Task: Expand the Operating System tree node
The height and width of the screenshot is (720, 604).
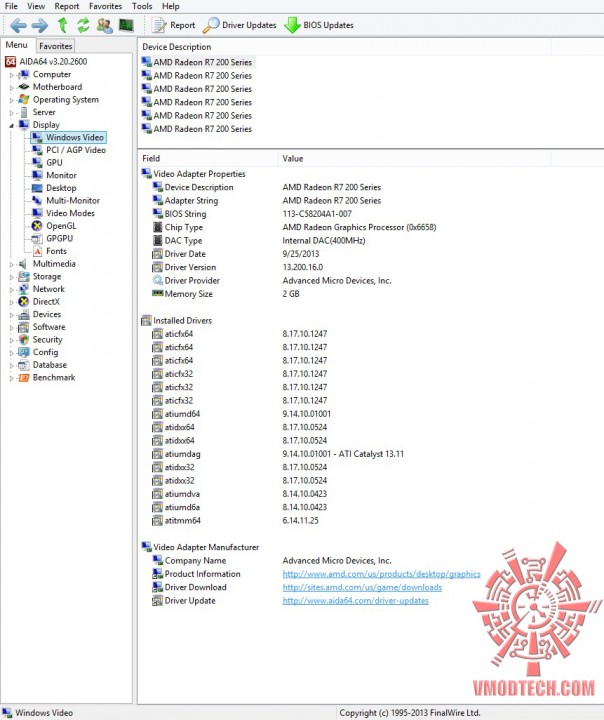Action: tap(12, 100)
